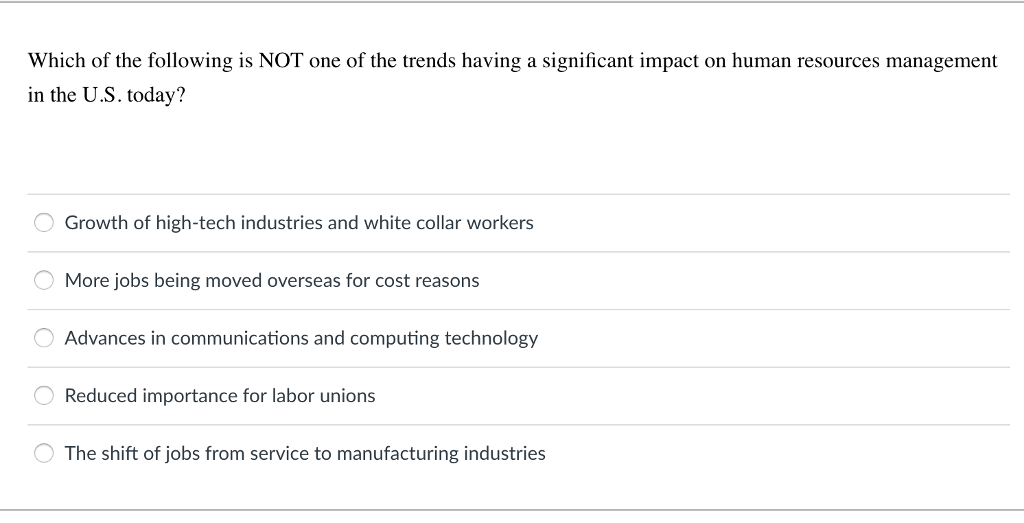Click the words 'computing technology'
1024x523 pixels.
[444, 339]
